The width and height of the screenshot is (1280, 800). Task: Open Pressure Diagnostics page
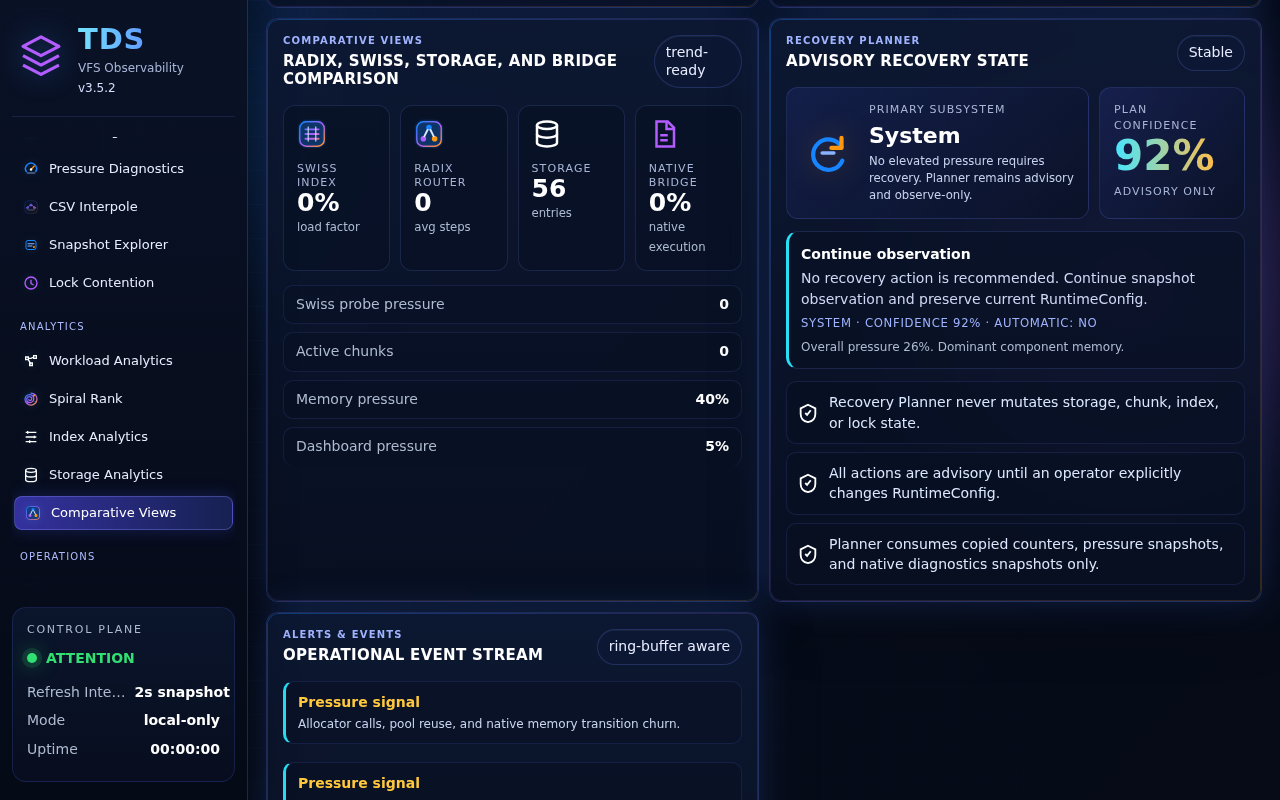coord(123,169)
